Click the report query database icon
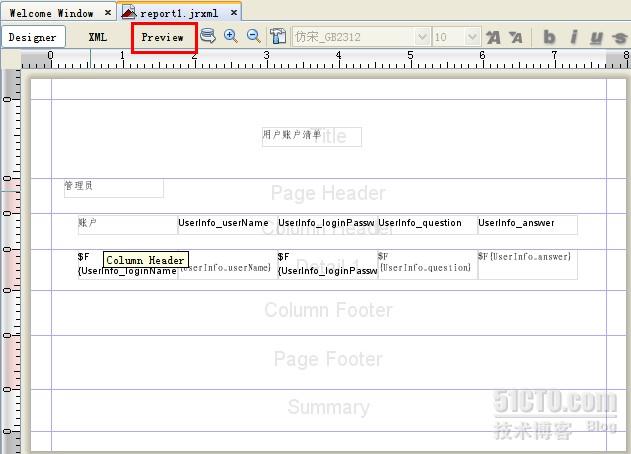Screen dimensions: 631x454 pos(208,36)
